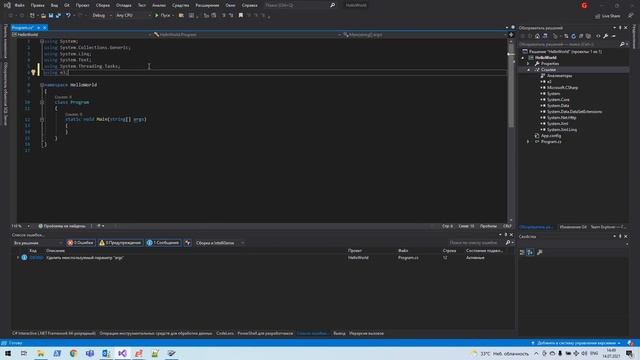
Task: Expand the Properties node in Solution Explorer
Action: pyautogui.click(x=528, y=64)
